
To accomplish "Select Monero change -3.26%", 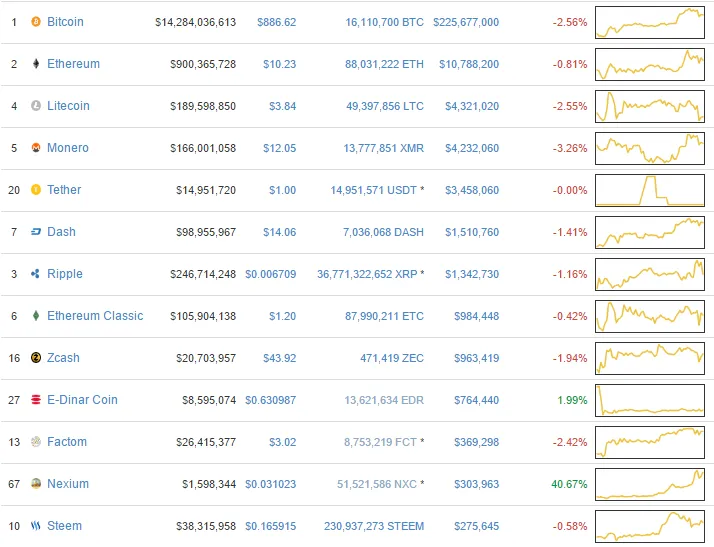I will [570, 148].
